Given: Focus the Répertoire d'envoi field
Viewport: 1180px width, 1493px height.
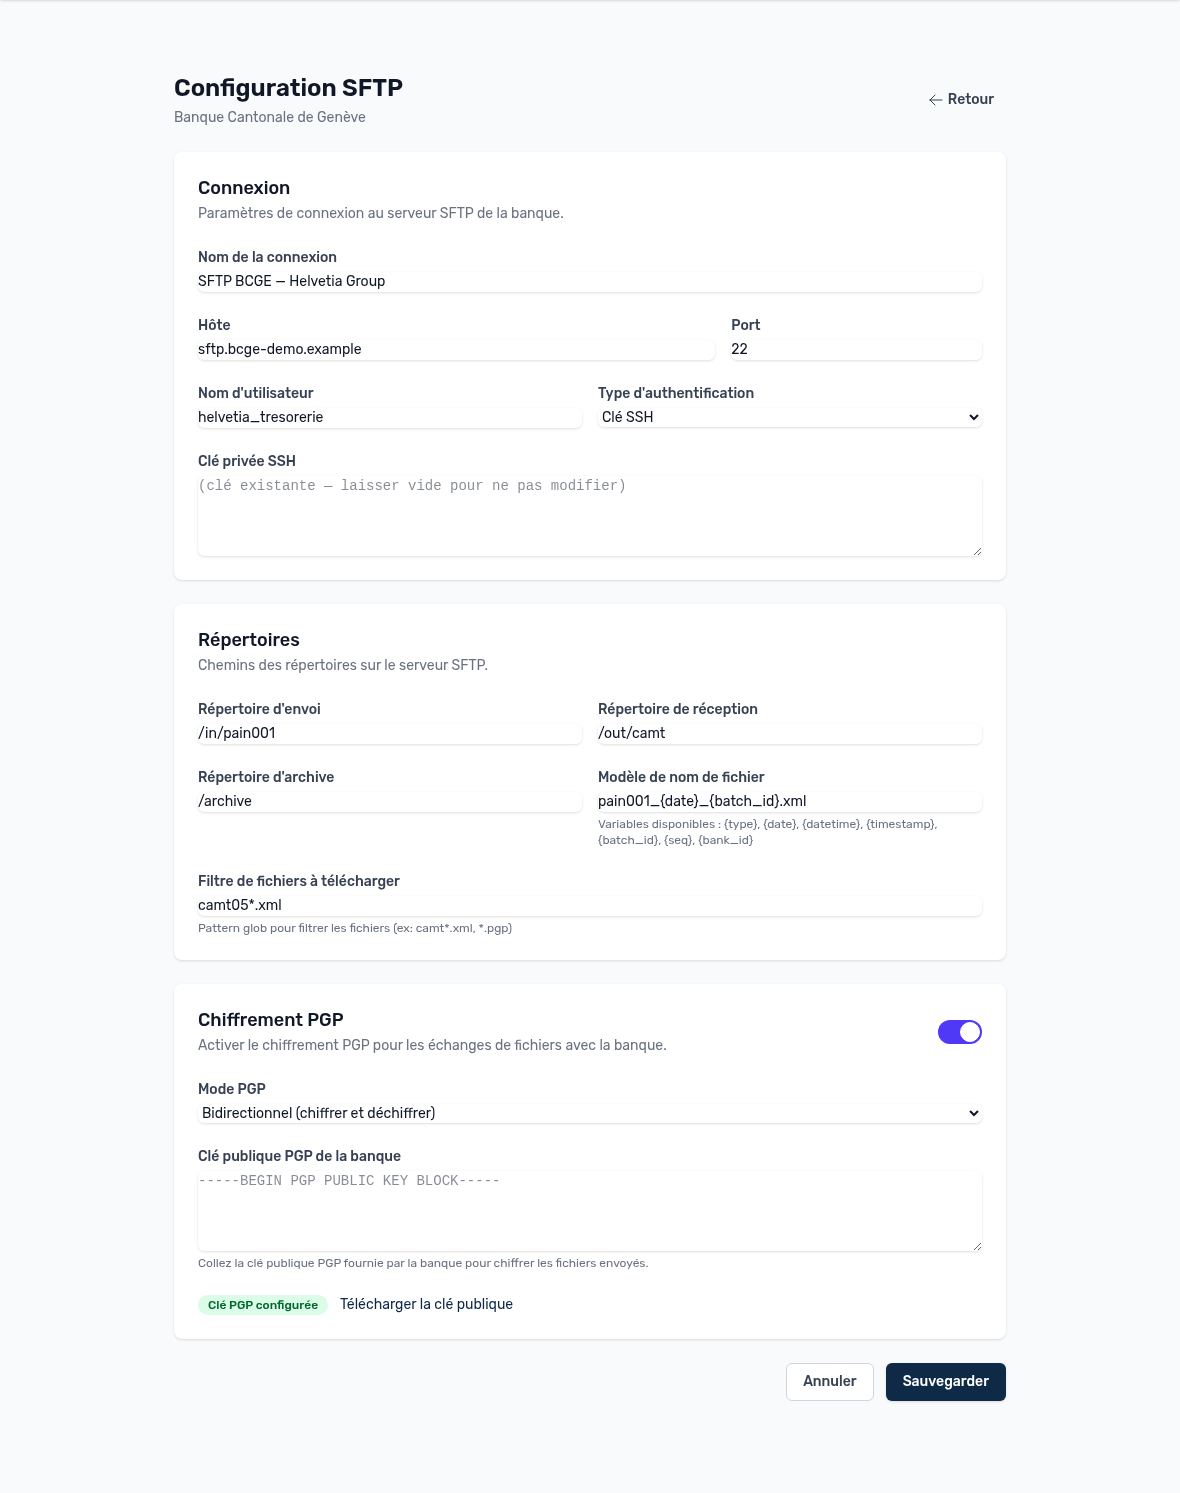Looking at the screenshot, I should (x=390, y=733).
